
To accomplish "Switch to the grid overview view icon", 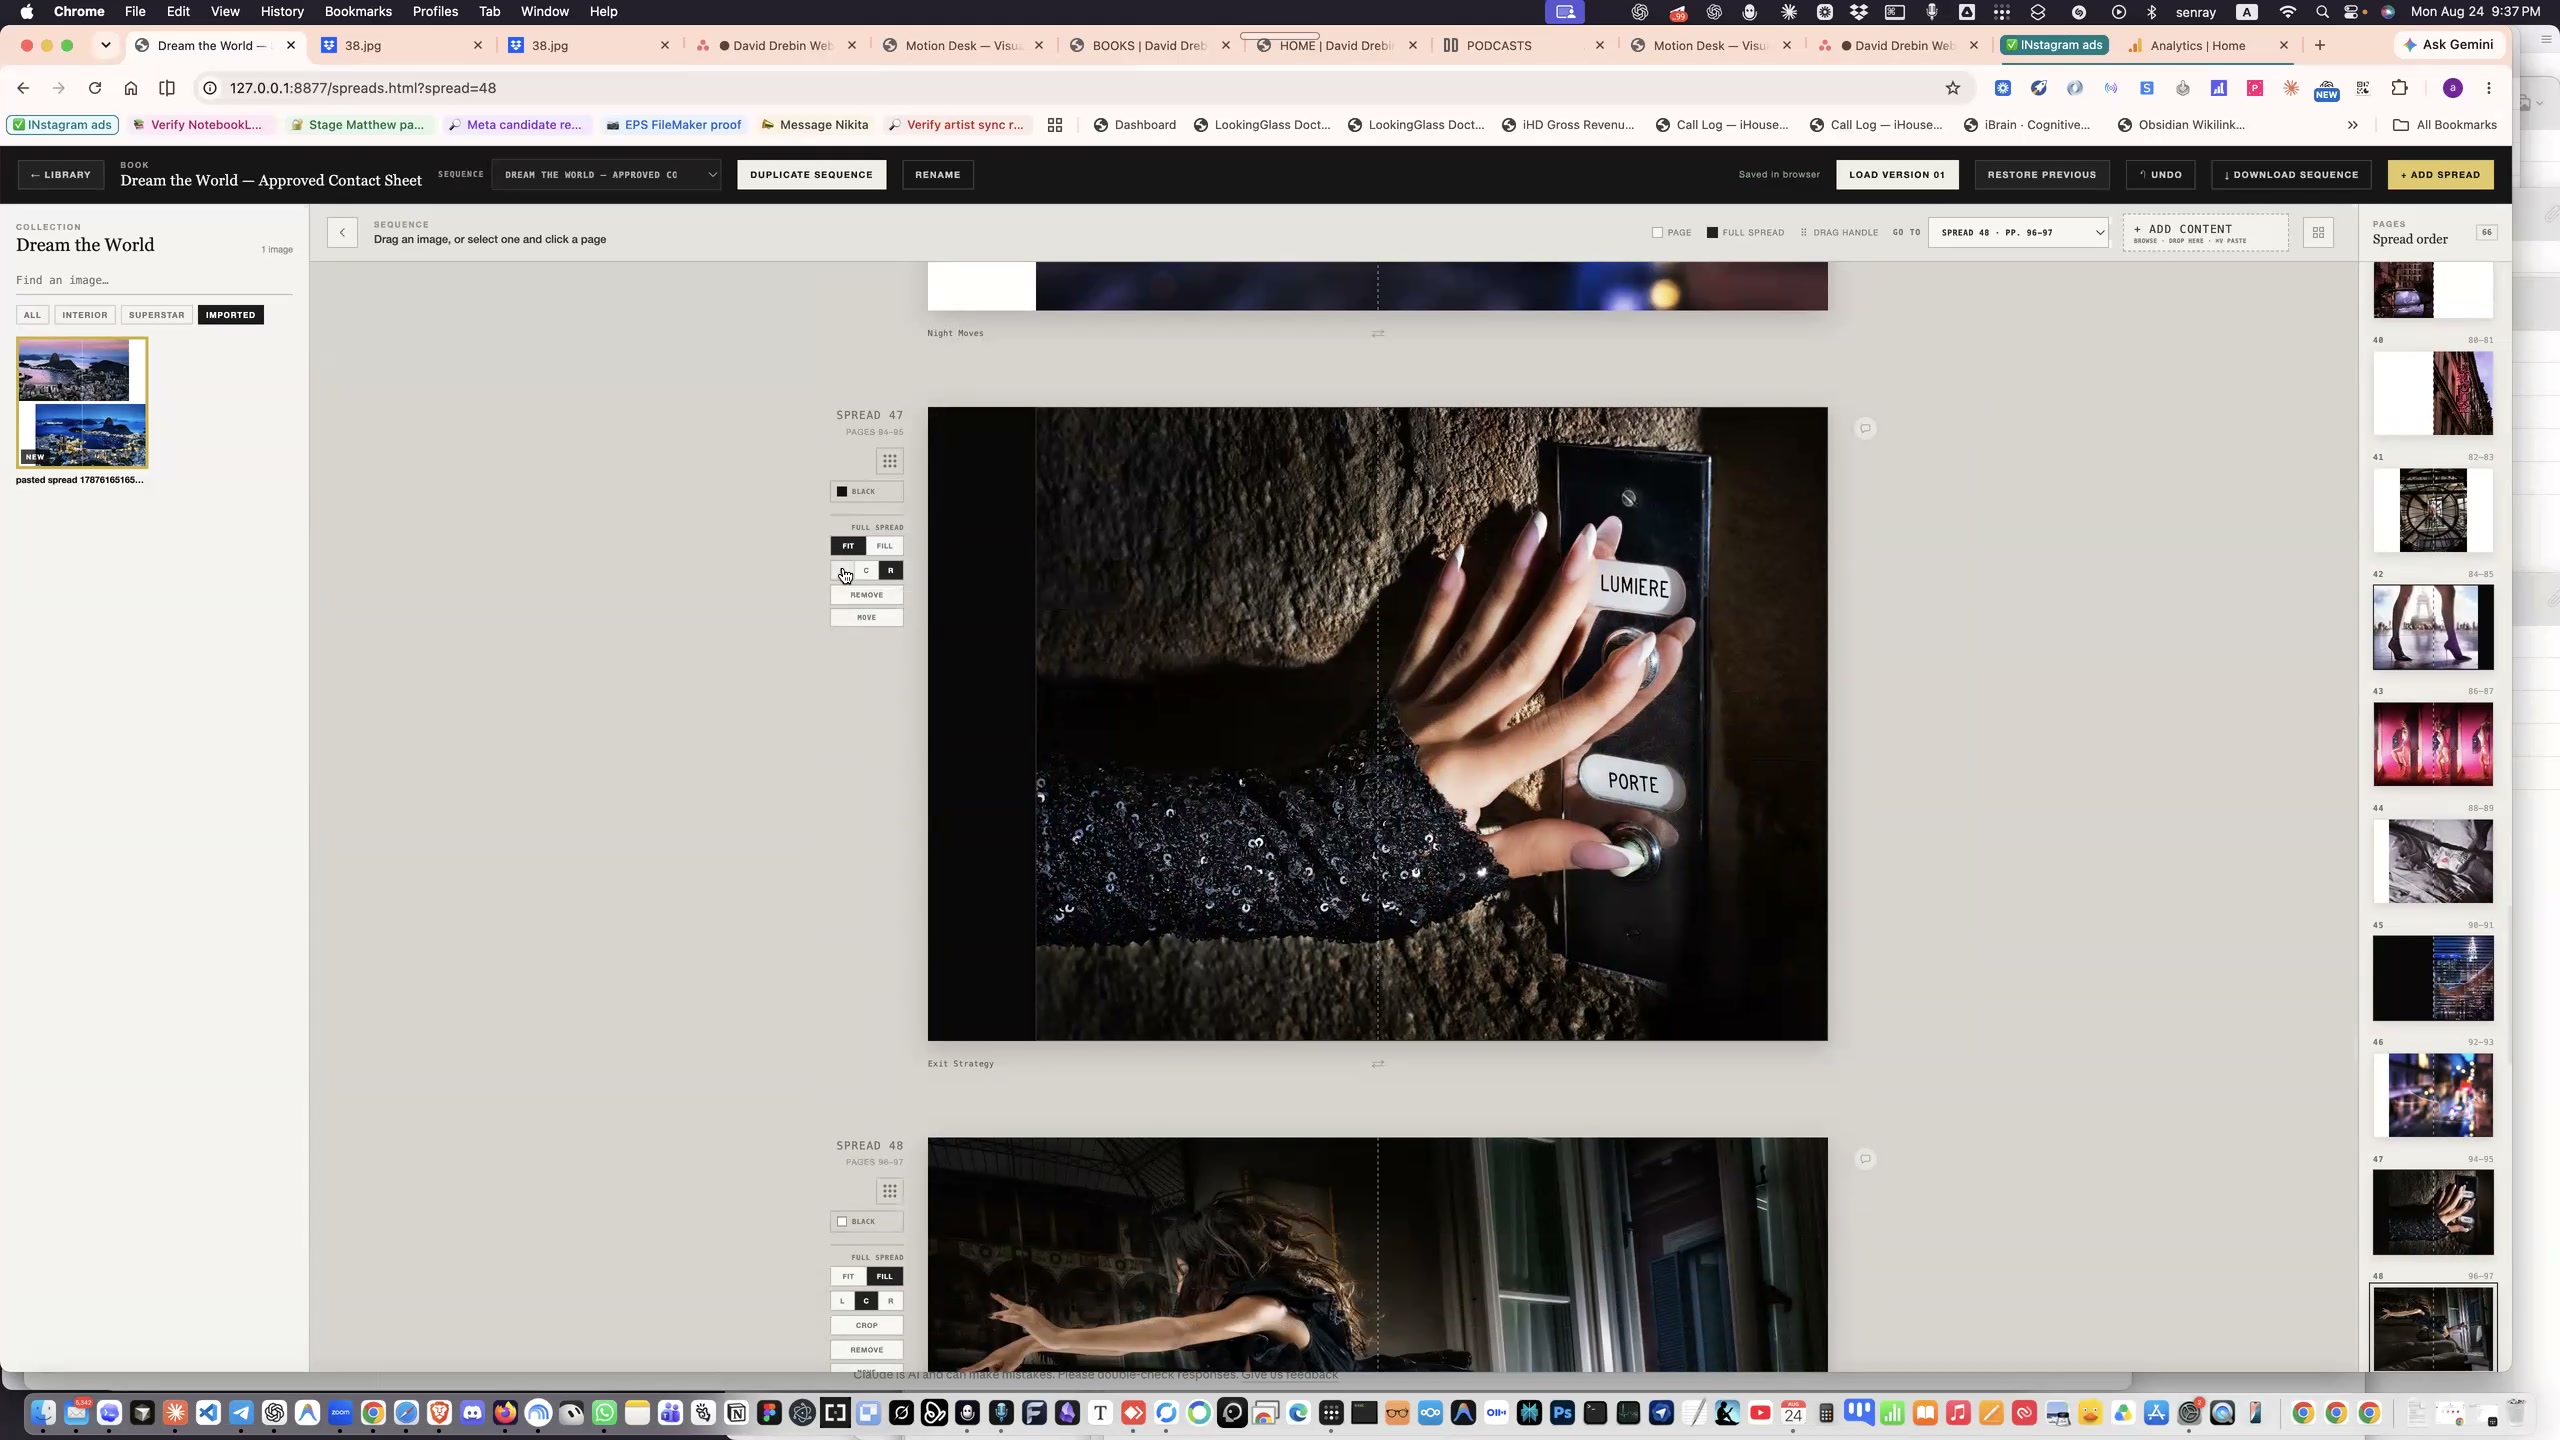I will coord(2318,233).
